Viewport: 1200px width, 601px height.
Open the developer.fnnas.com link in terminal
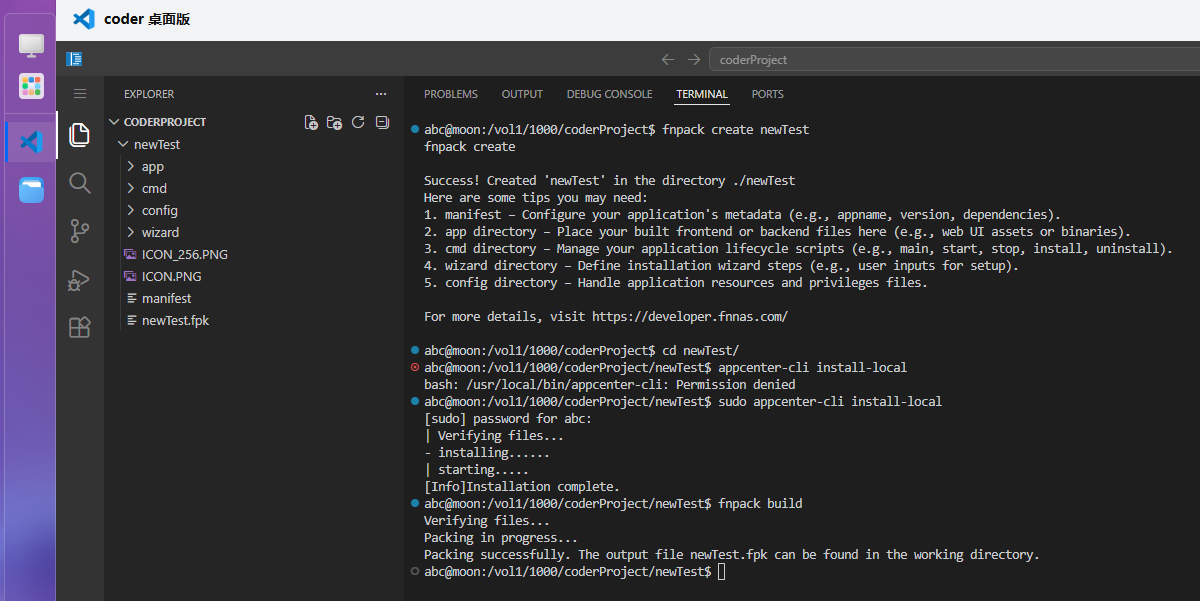point(689,316)
